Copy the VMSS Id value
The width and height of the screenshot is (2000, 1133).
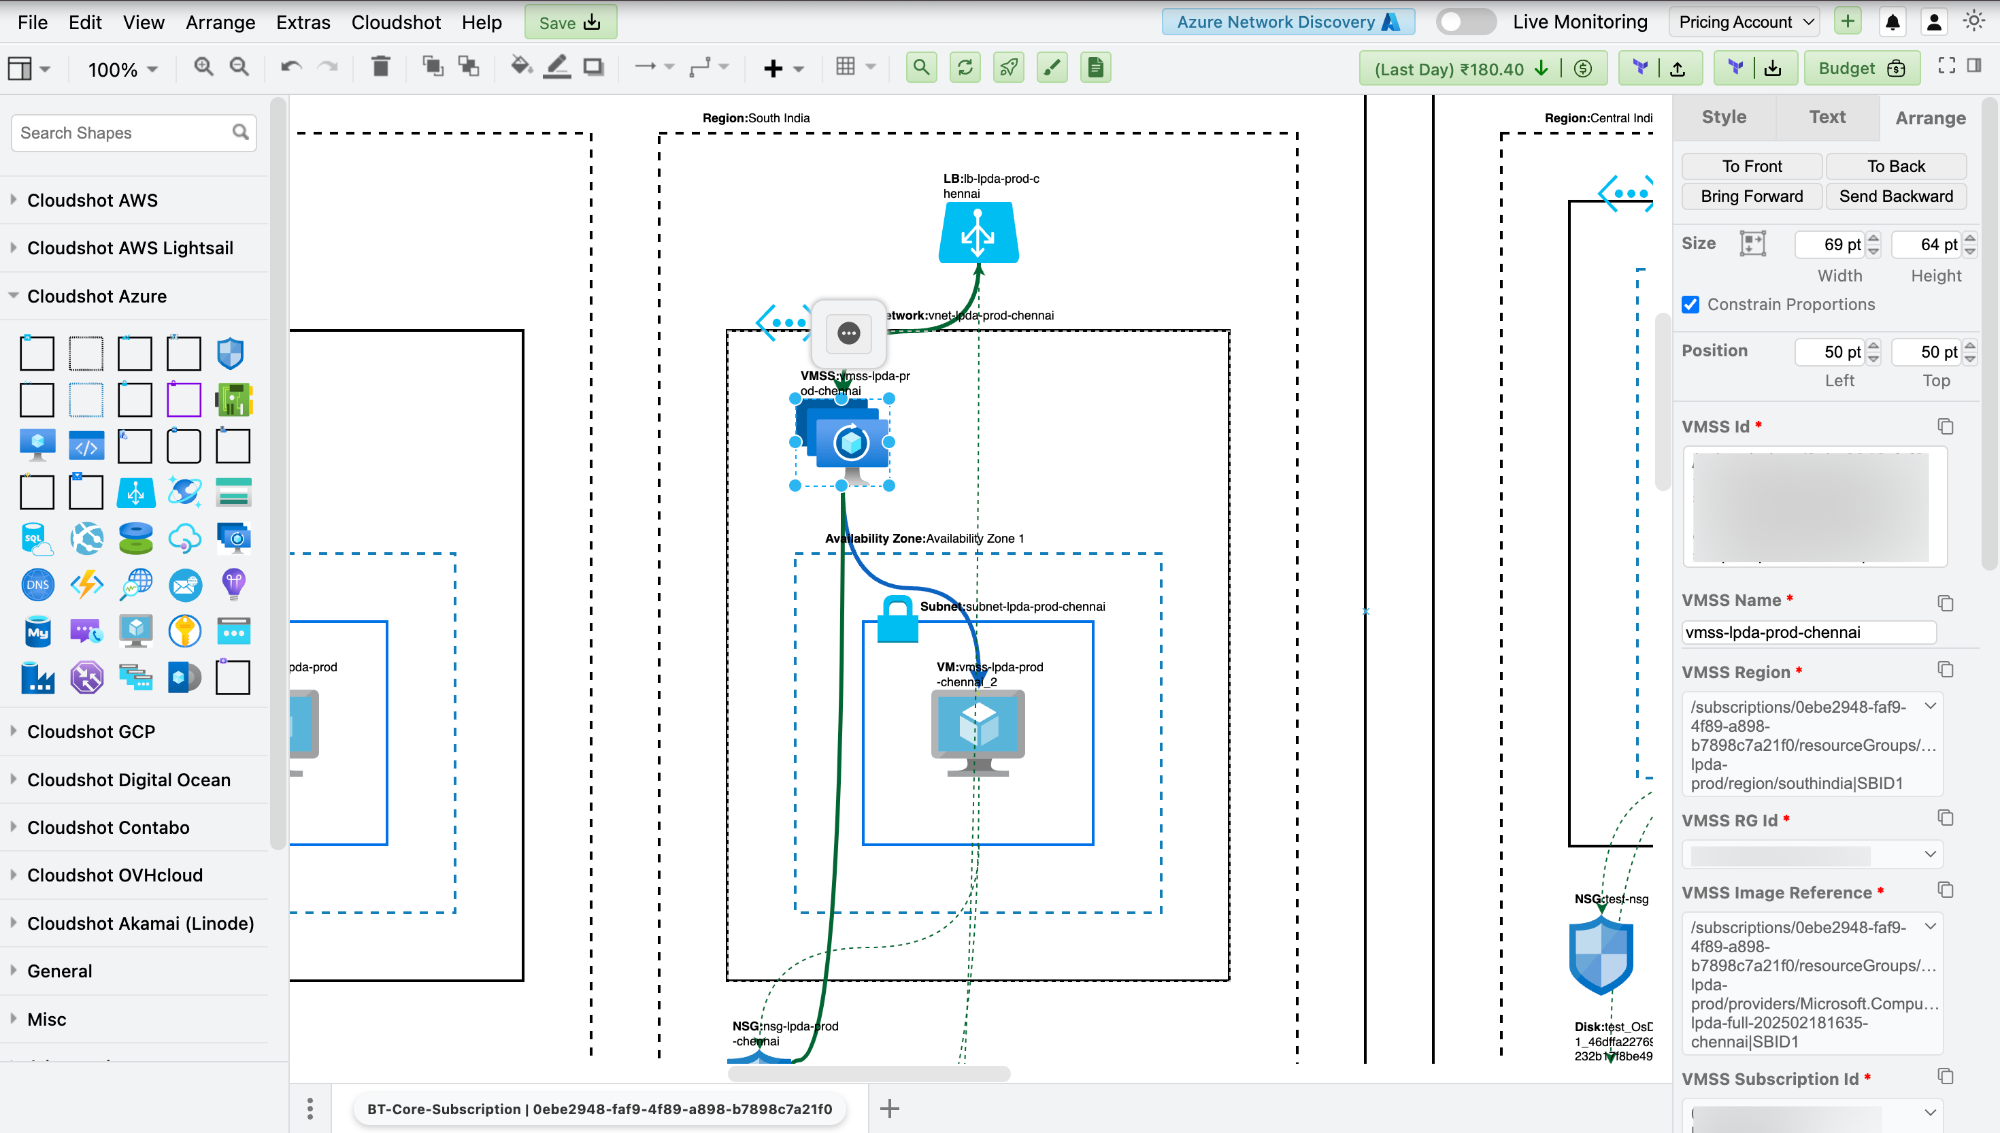(1945, 427)
